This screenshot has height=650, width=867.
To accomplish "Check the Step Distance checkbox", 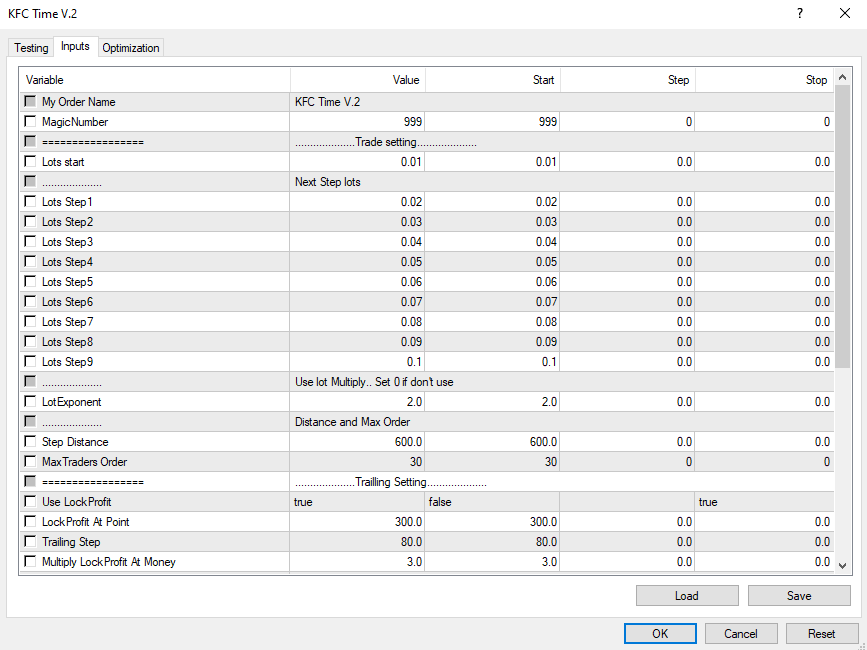I will coord(30,441).
